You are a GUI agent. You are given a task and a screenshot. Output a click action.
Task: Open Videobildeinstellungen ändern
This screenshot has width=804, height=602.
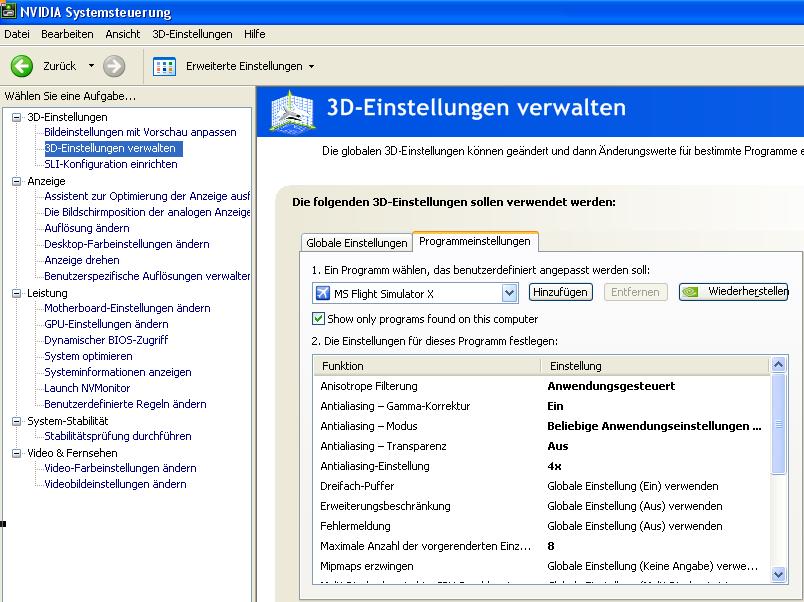pyautogui.click(x=115, y=484)
